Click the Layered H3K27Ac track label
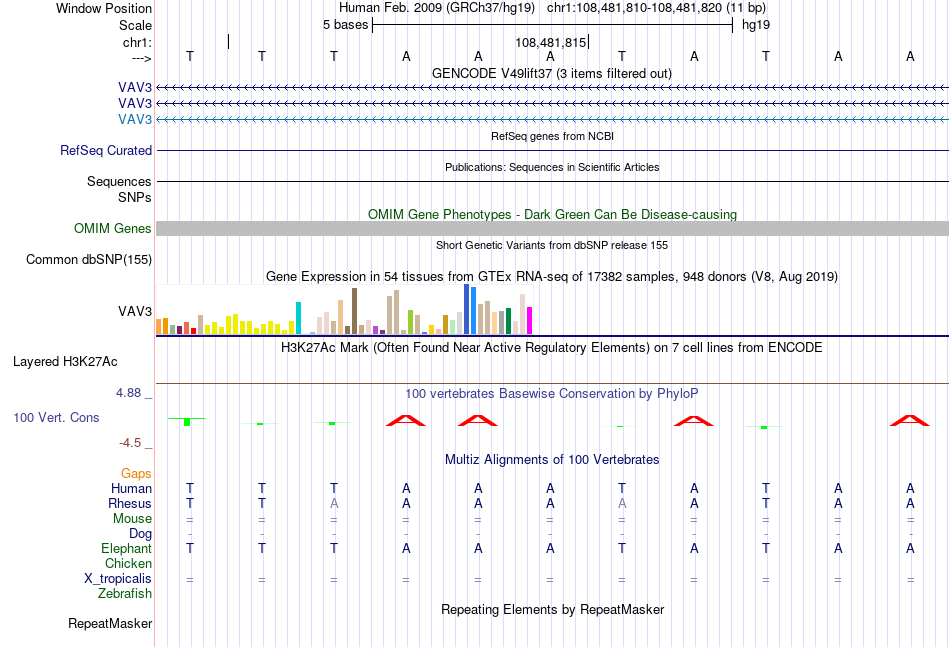The width and height of the screenshot is (950, 647). (65, 362)
